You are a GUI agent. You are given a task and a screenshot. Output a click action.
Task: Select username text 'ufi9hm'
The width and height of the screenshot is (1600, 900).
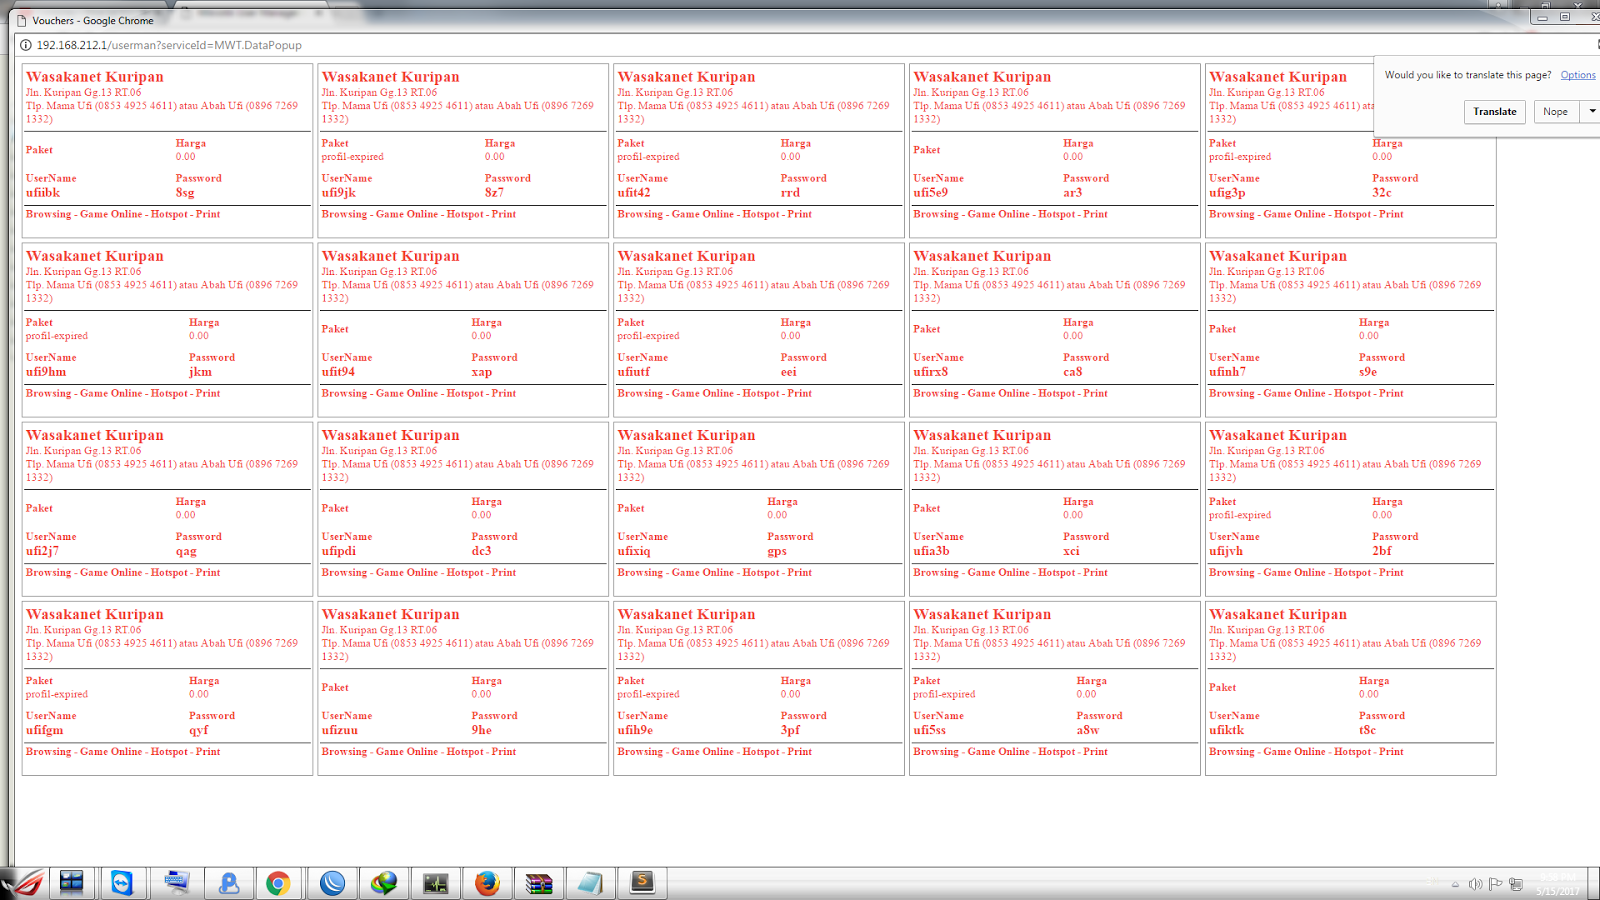click(x=46, y=372)
